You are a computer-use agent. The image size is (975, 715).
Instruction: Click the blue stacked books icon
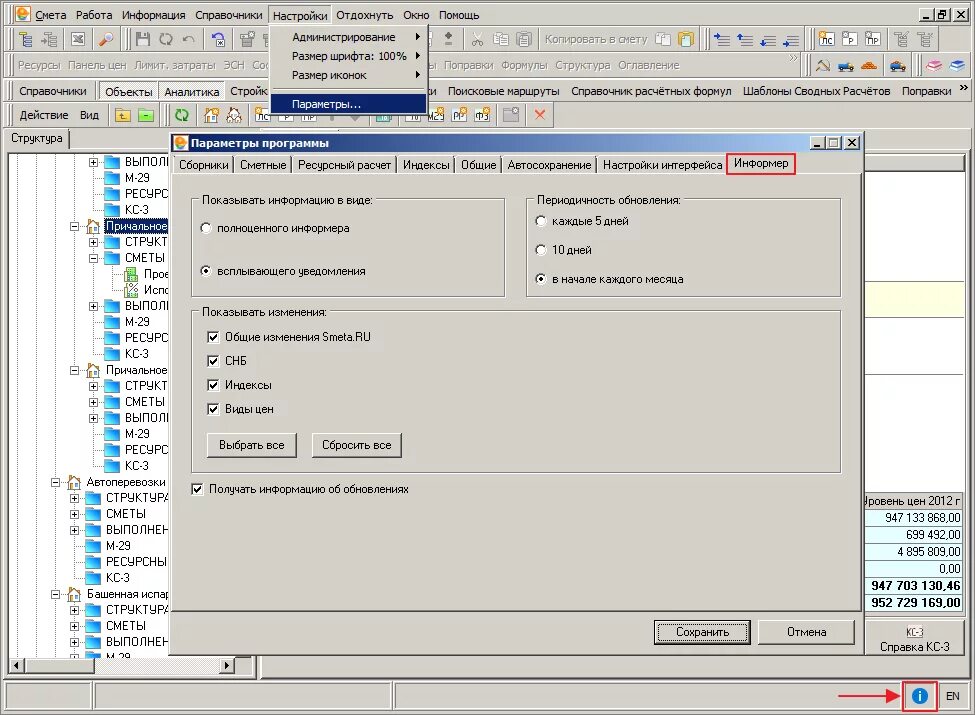(x=957, y=65)
